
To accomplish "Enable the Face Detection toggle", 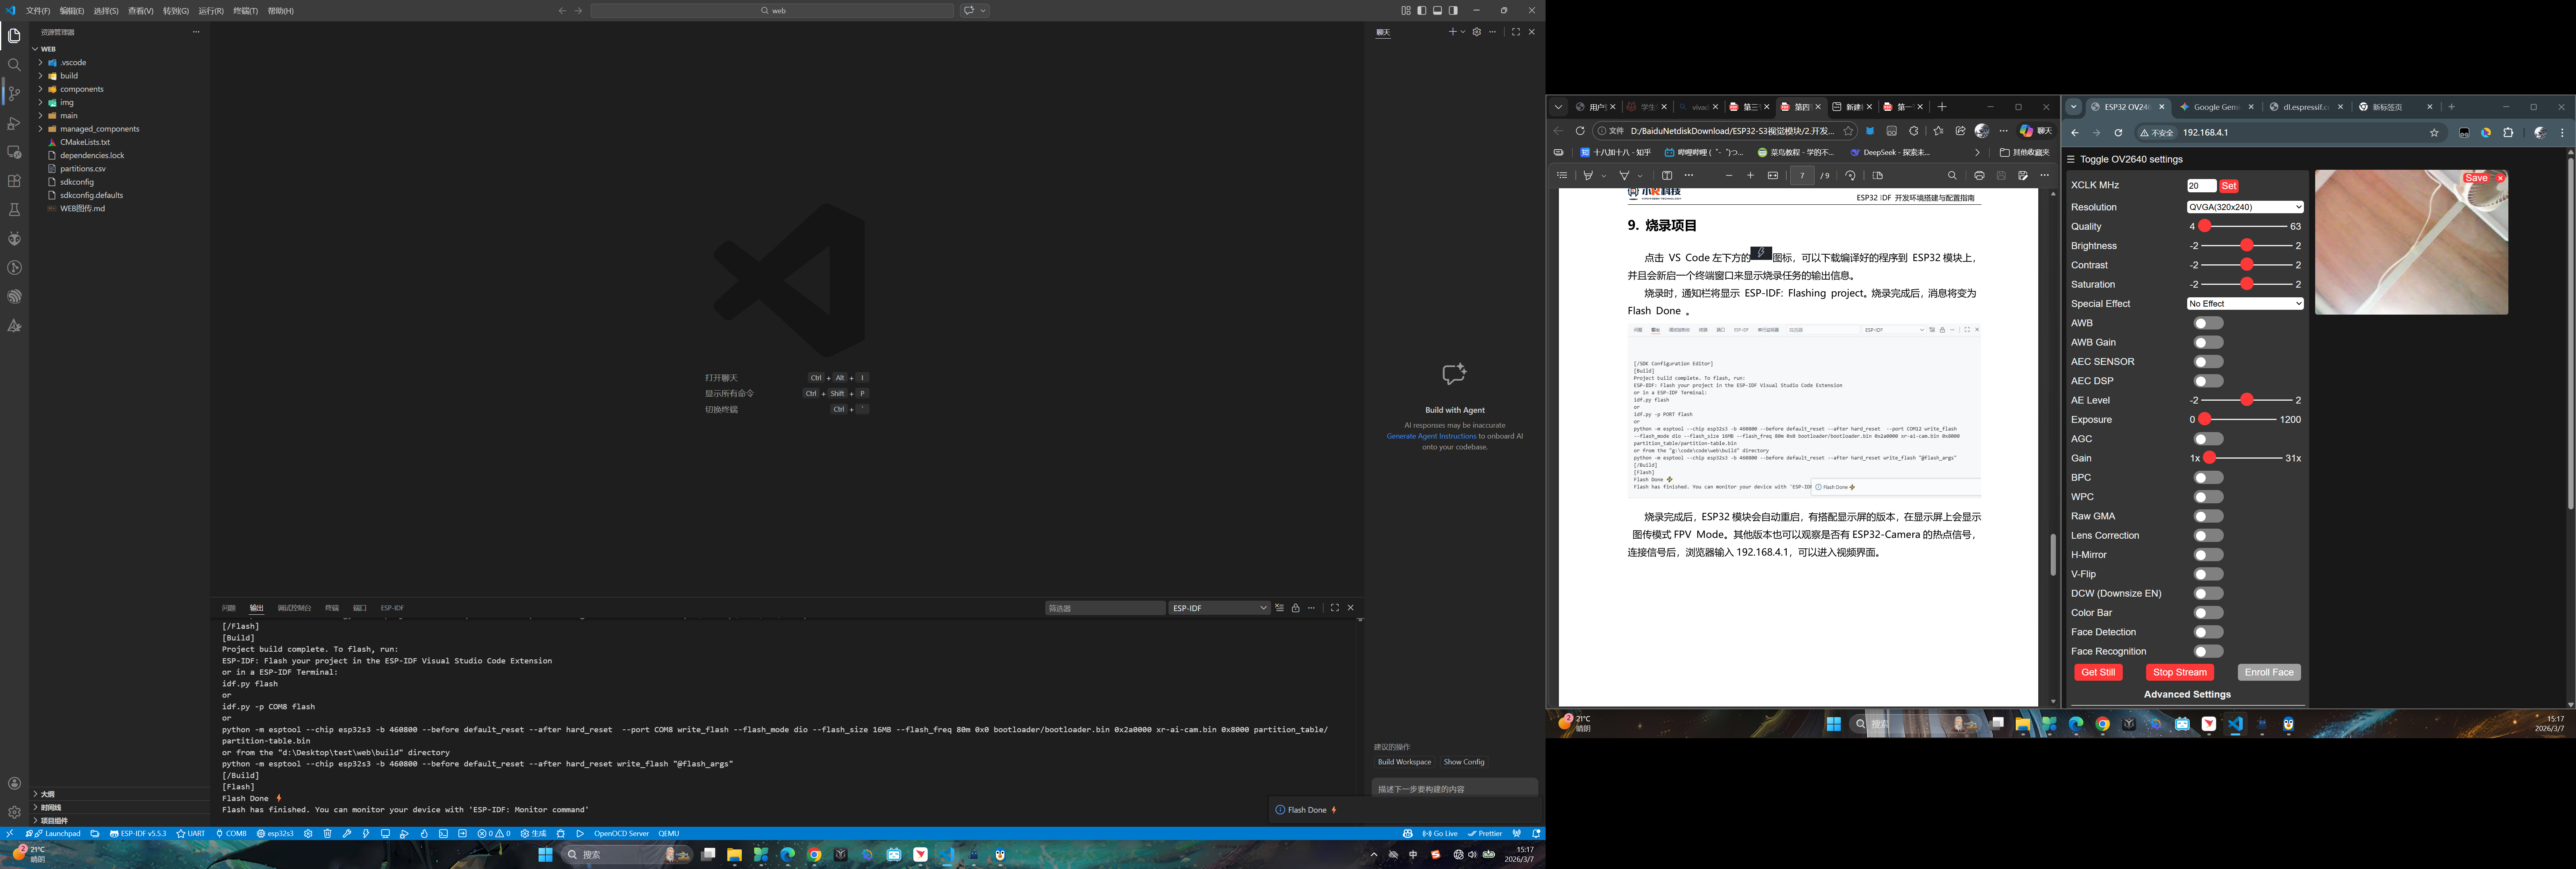I will pos(2208,632).
